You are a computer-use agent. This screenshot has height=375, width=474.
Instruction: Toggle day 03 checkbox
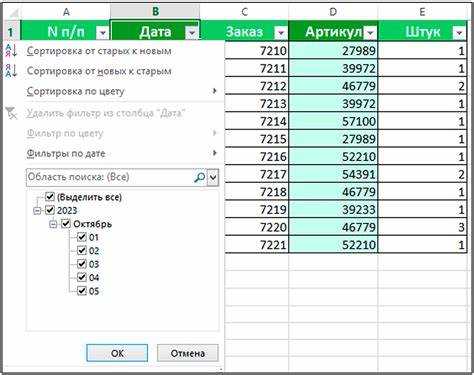click(82, 264)
